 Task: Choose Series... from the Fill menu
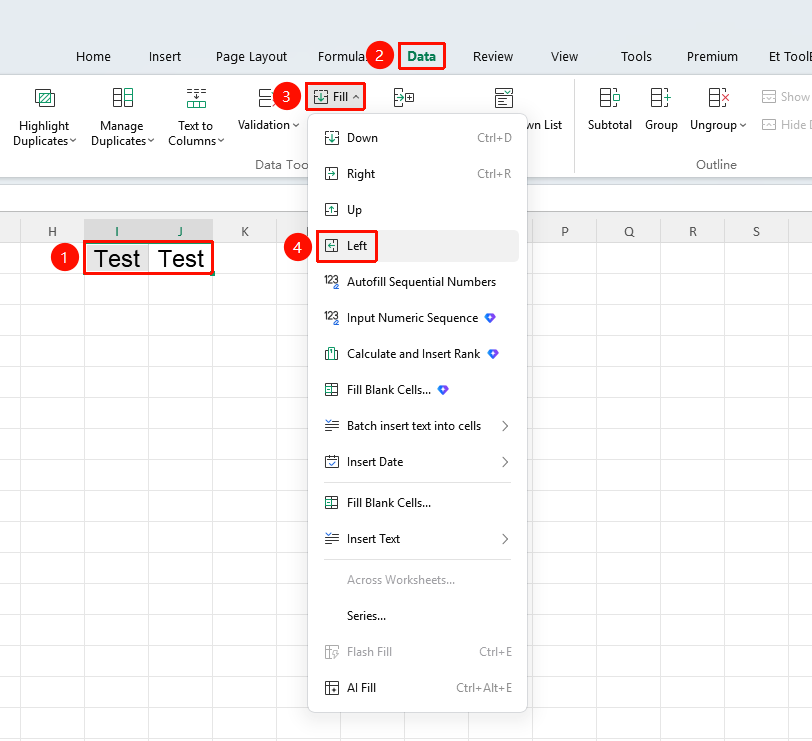point(417,616)
